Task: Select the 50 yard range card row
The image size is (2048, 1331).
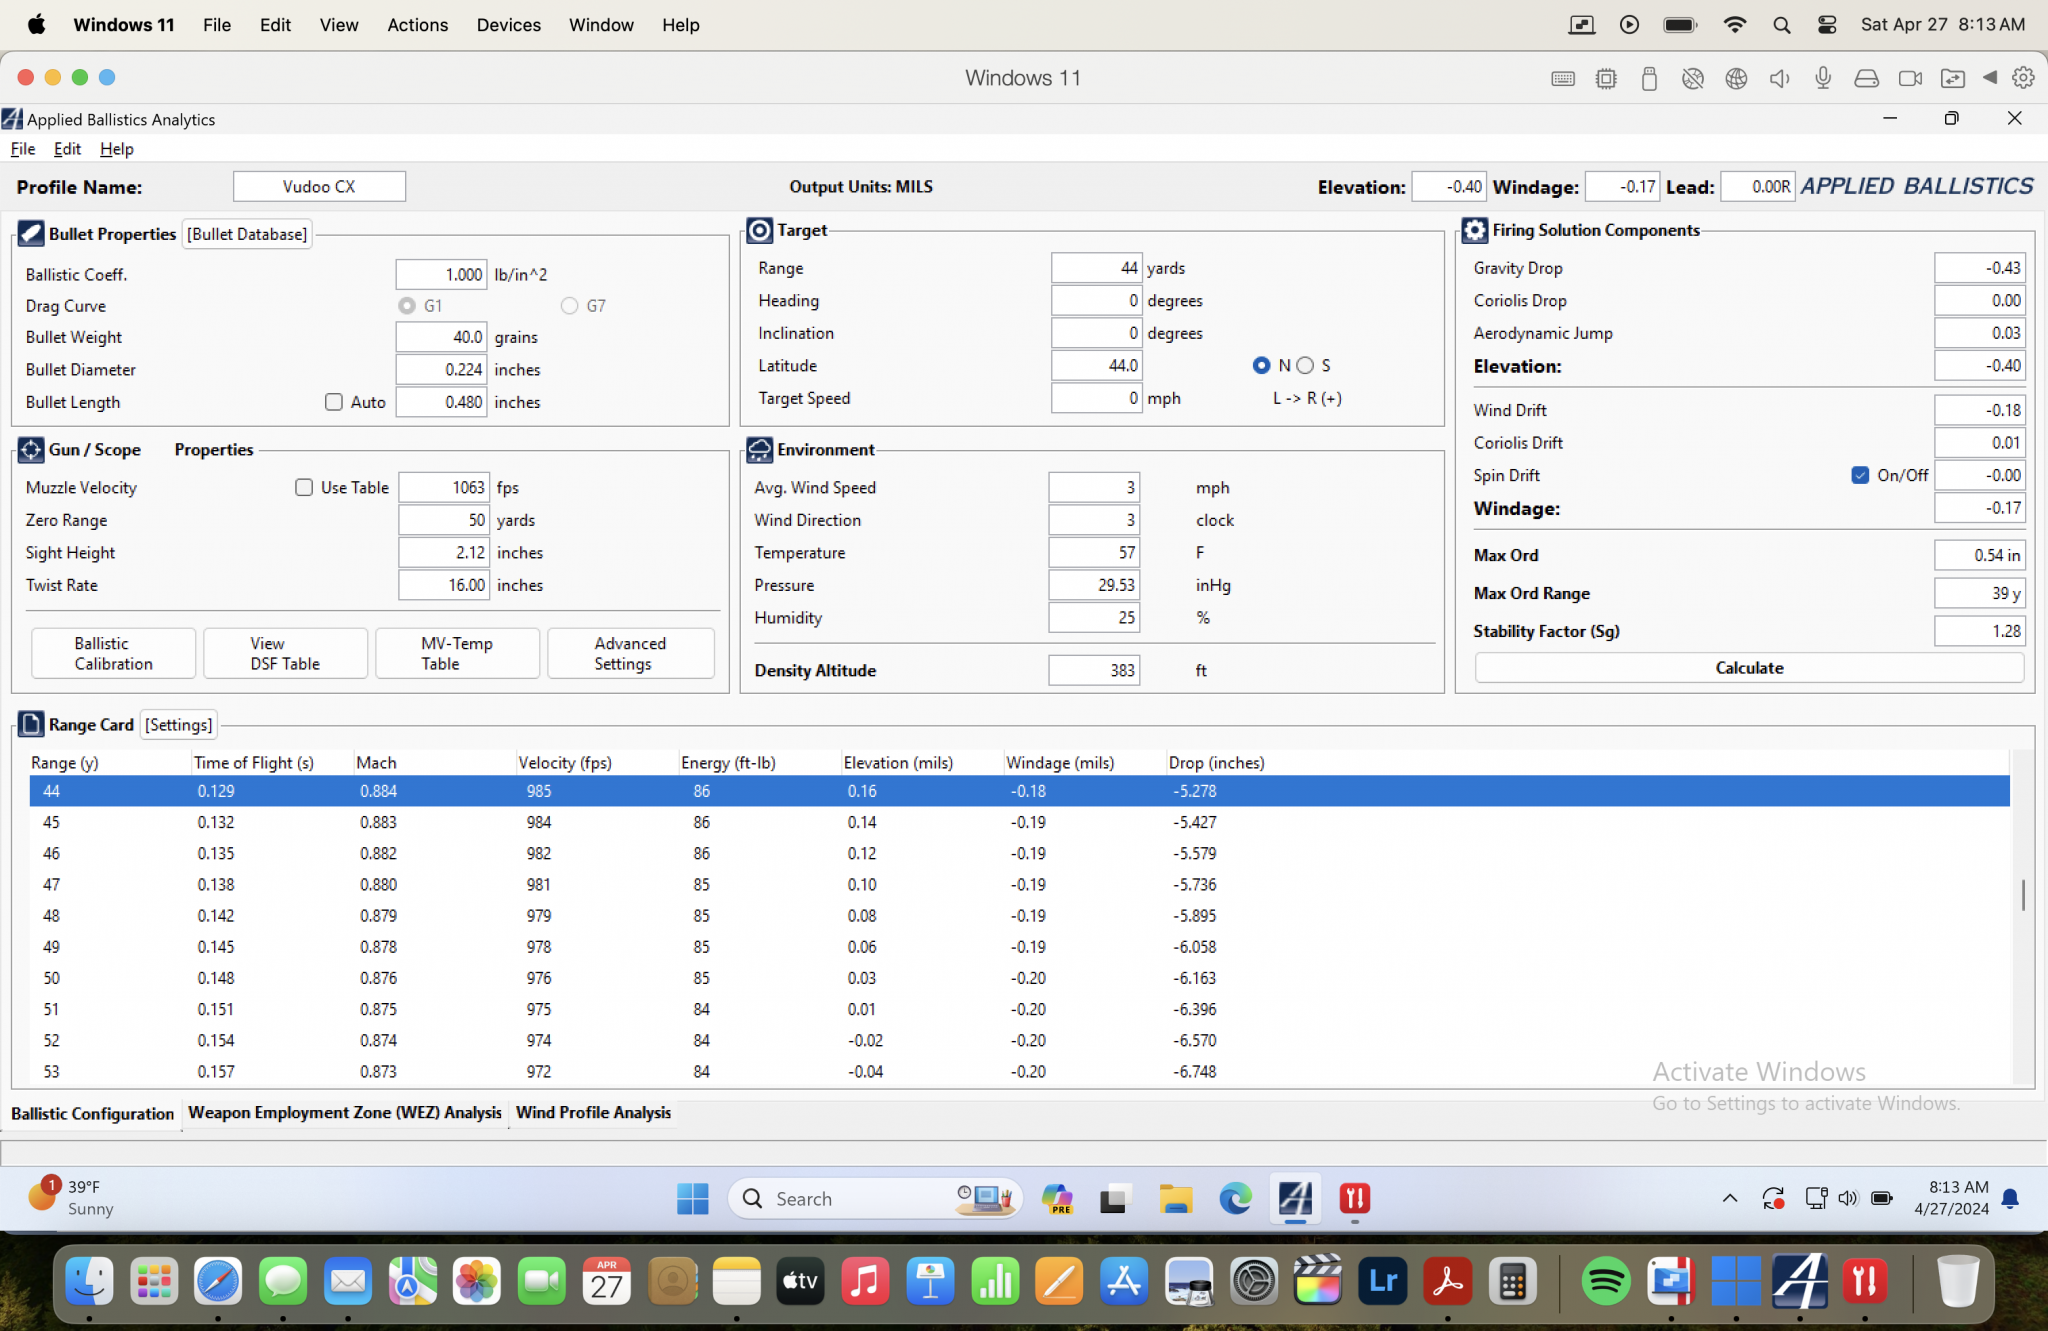Action: pyautogui.click(x=1019, y=978)
